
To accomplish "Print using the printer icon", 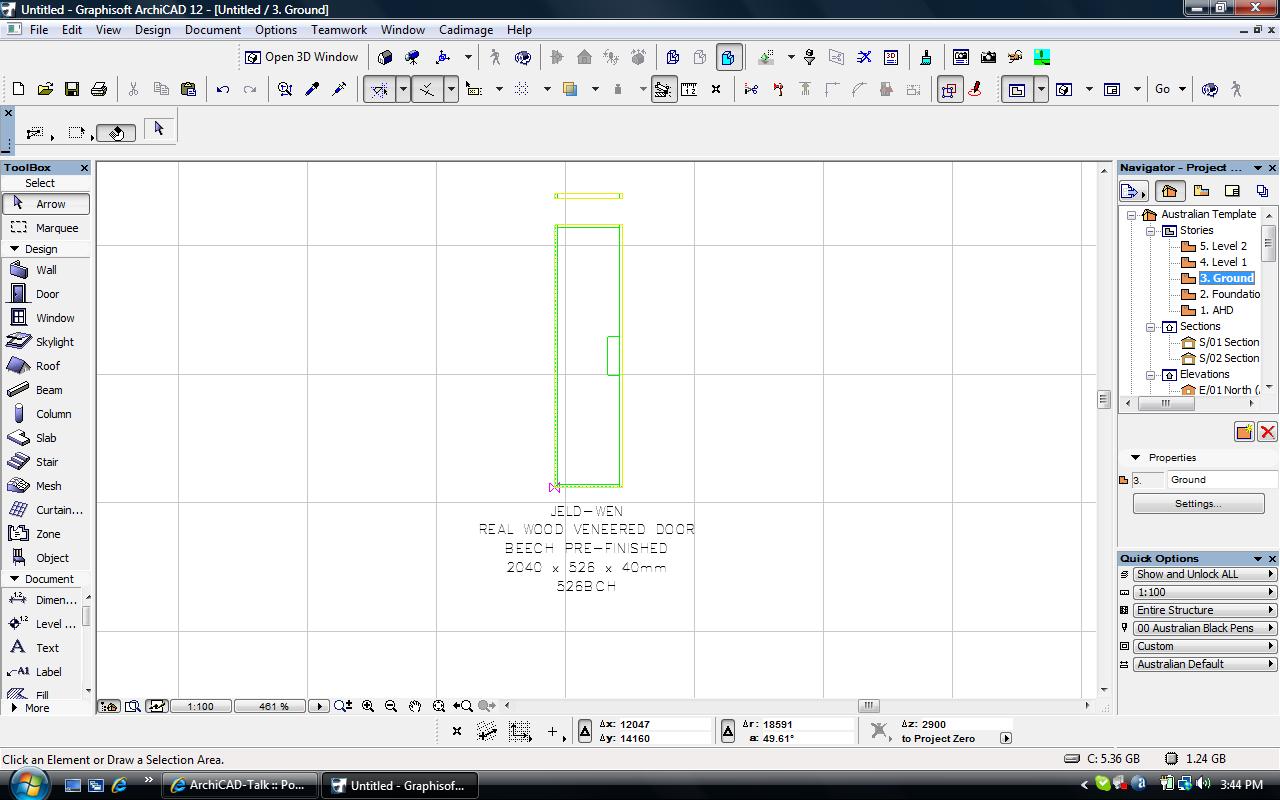I will click(x=99, y=89).
